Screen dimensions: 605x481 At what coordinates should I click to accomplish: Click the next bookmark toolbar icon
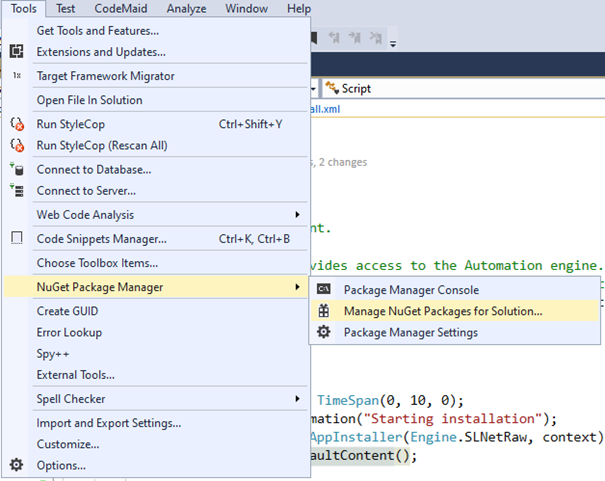pos(355,37)
